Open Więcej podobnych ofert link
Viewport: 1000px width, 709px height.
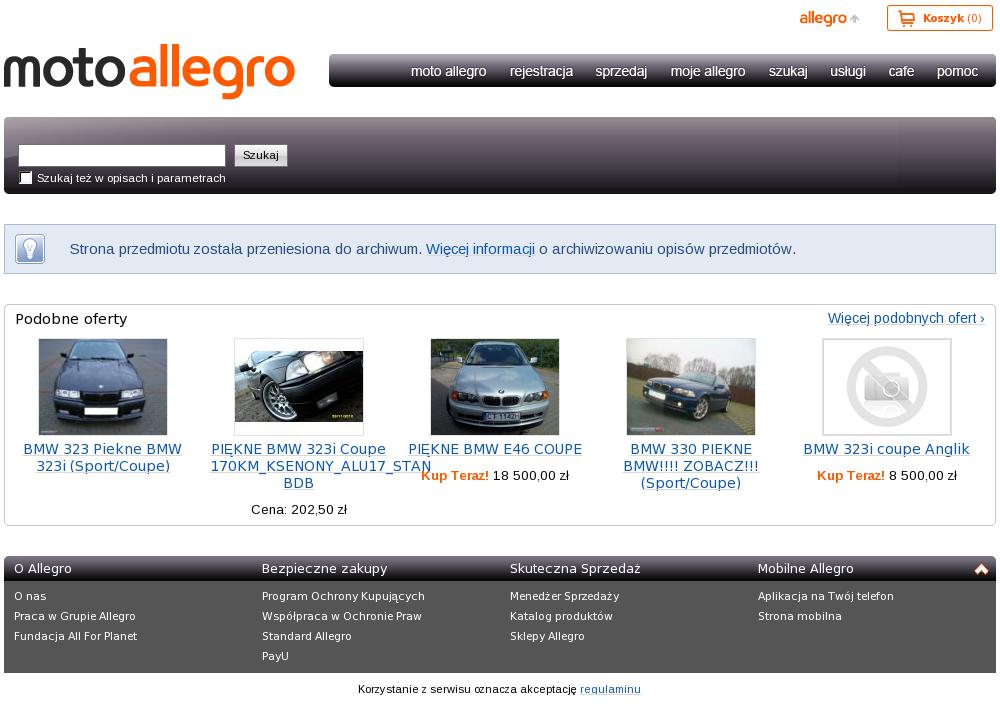pos(906,318)
